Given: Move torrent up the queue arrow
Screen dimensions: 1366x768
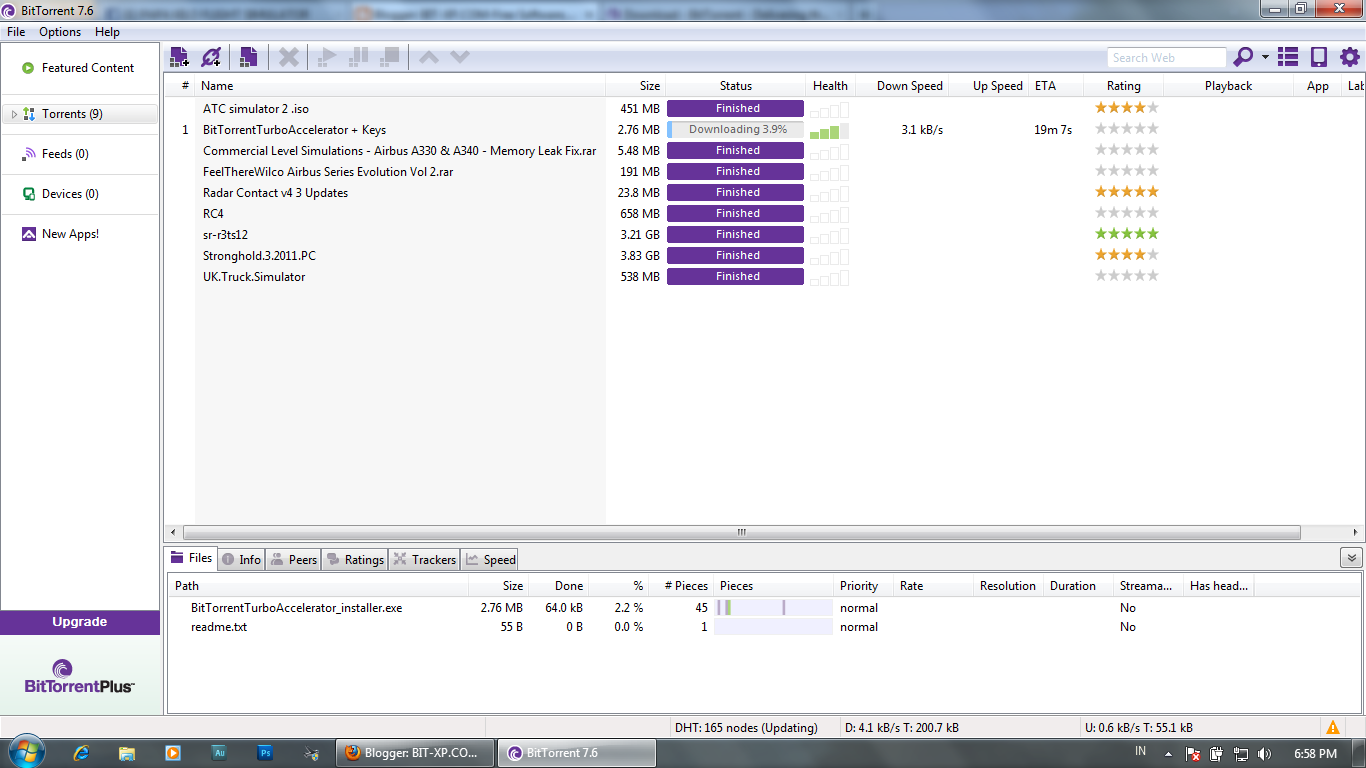Looking at the screenshot, I should pos(429,57).
